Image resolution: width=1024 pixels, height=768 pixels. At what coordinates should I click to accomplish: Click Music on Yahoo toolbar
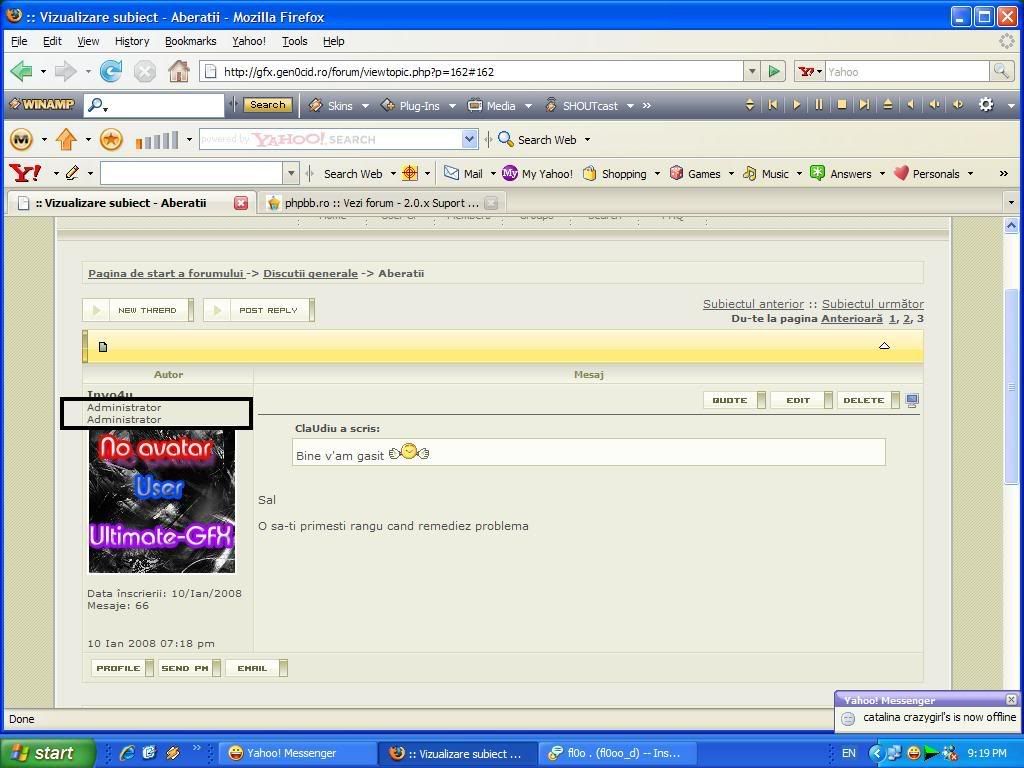(x=765, y=174)
